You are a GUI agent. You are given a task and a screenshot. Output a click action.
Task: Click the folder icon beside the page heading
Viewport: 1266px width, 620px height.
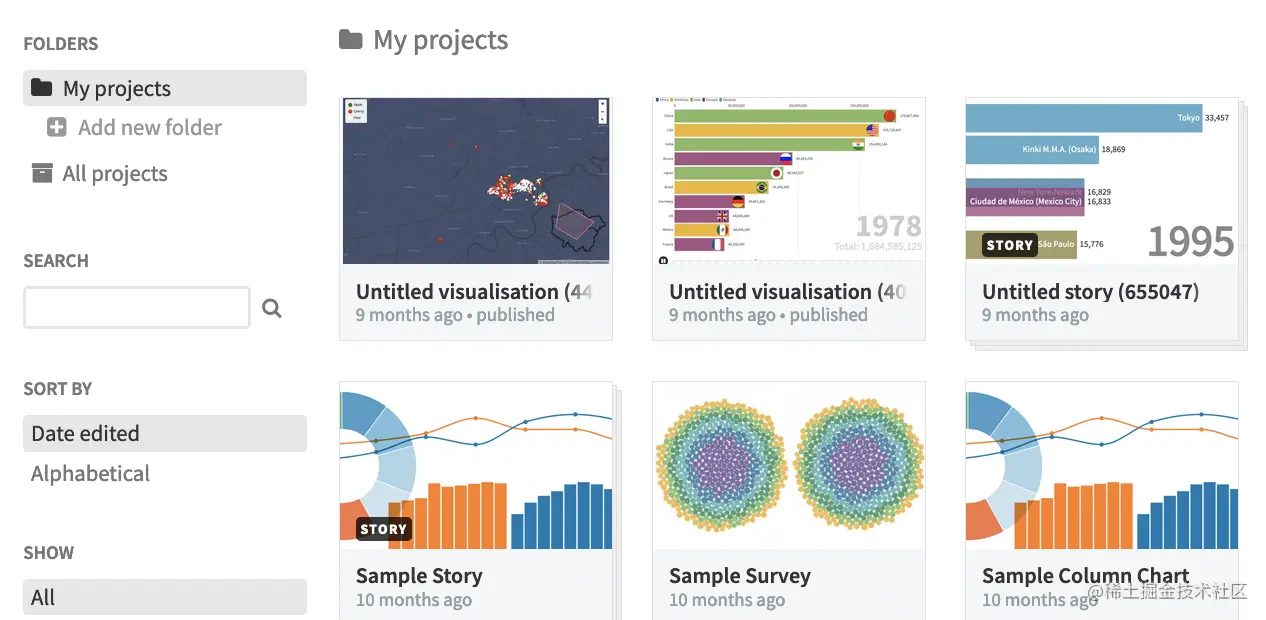pos(350,40)
